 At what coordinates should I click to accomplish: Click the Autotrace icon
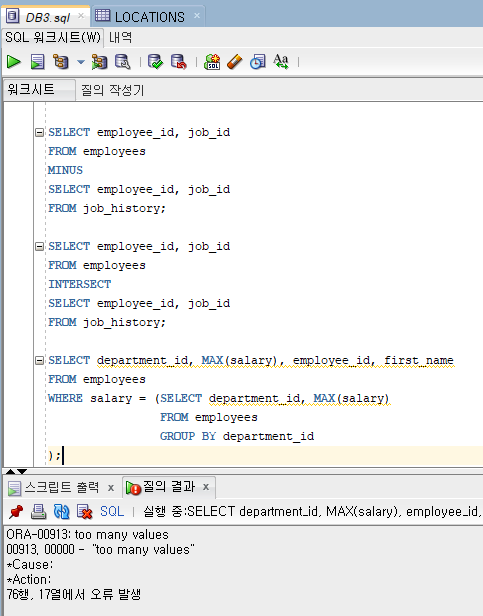pyautogui.click(x=99, y=62)
